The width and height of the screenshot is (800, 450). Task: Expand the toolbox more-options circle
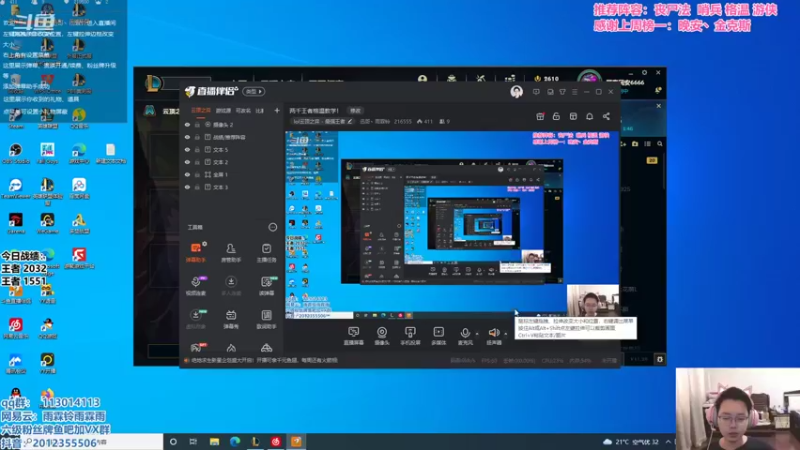pos(272,227)
